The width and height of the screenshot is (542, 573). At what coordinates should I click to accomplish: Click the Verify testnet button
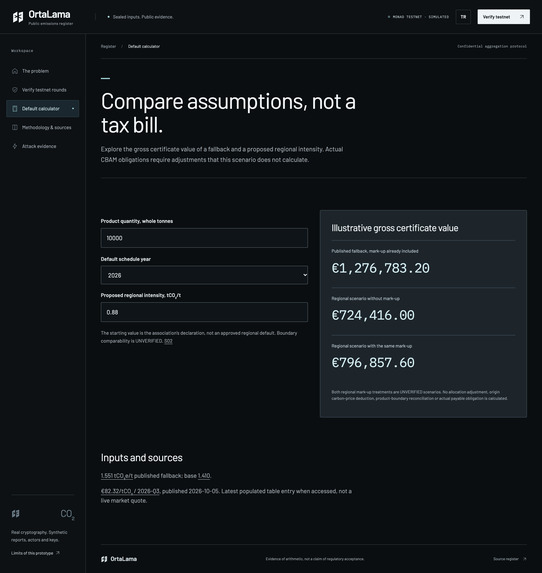click(503, 17)
